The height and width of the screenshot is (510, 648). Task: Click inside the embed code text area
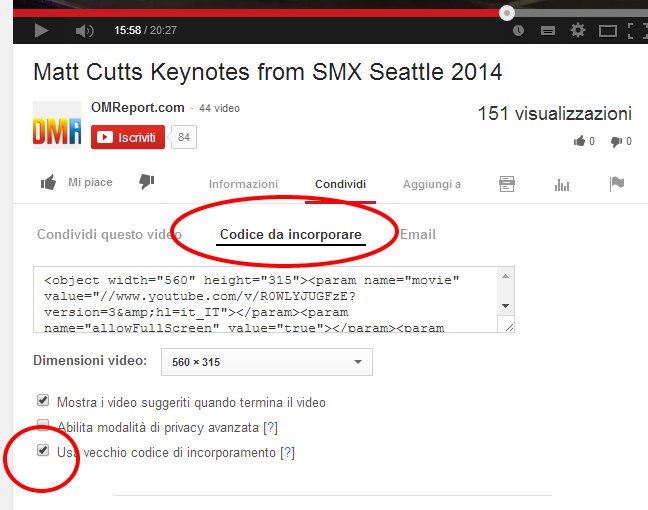tap(265, 300)
